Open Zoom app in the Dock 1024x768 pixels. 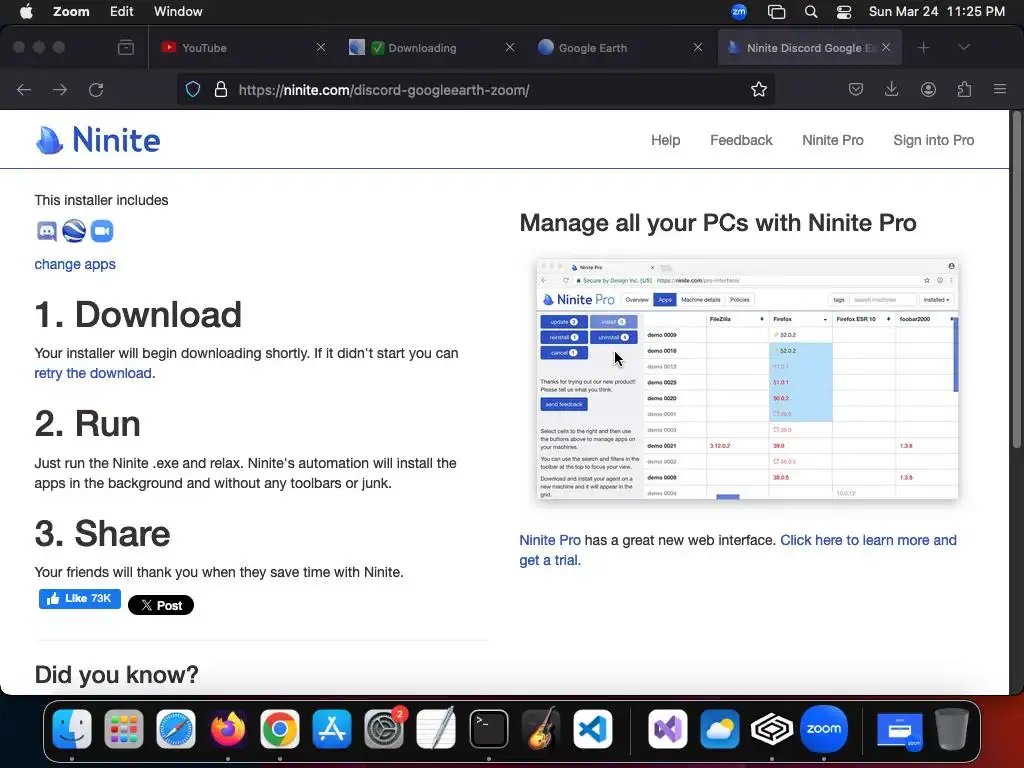(x=824, y=729)
